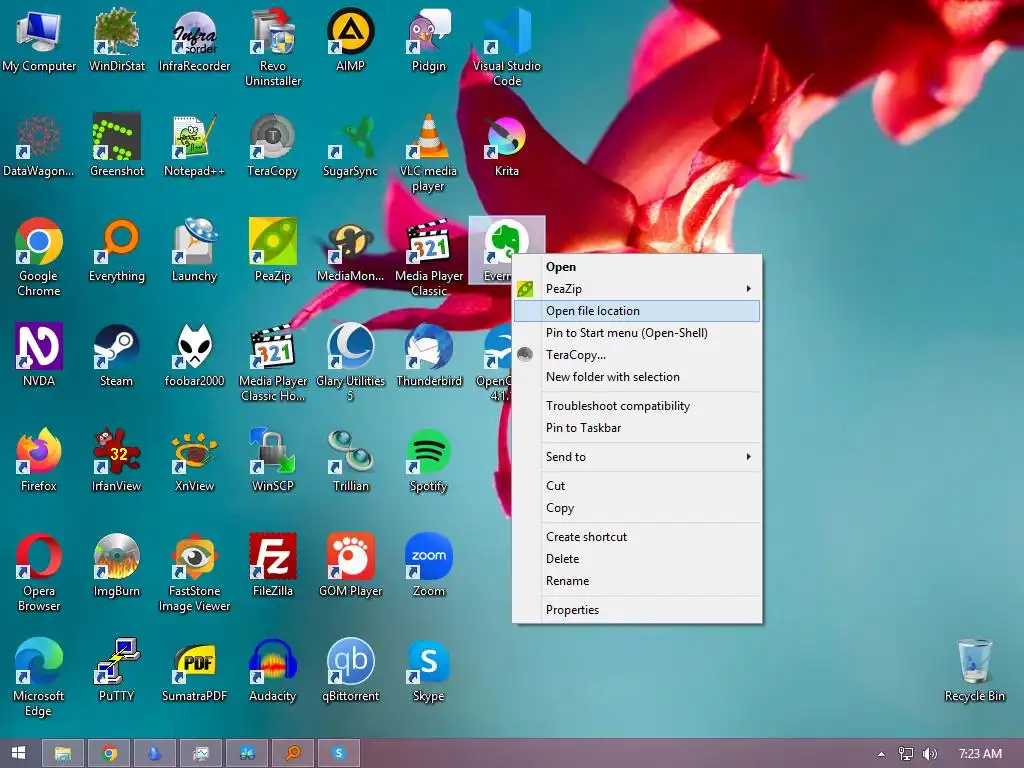The height and width of the screenshot is (768, 1024).
Task: Select the Microsoft Edge desktop icon
Action: tap(39, 678)
